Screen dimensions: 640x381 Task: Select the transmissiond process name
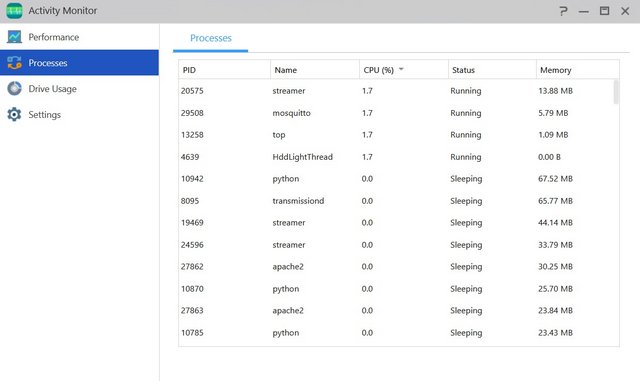click(x=298, y=201)
